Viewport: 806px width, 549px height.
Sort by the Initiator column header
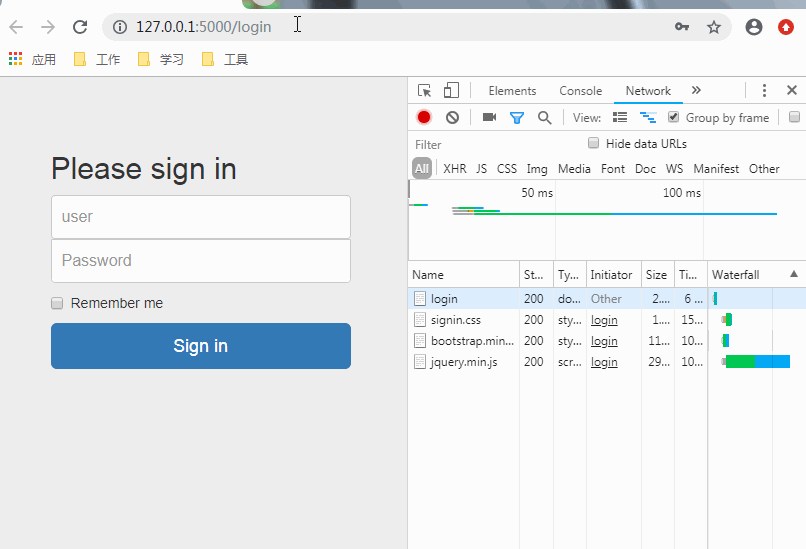tap(613, 274)
